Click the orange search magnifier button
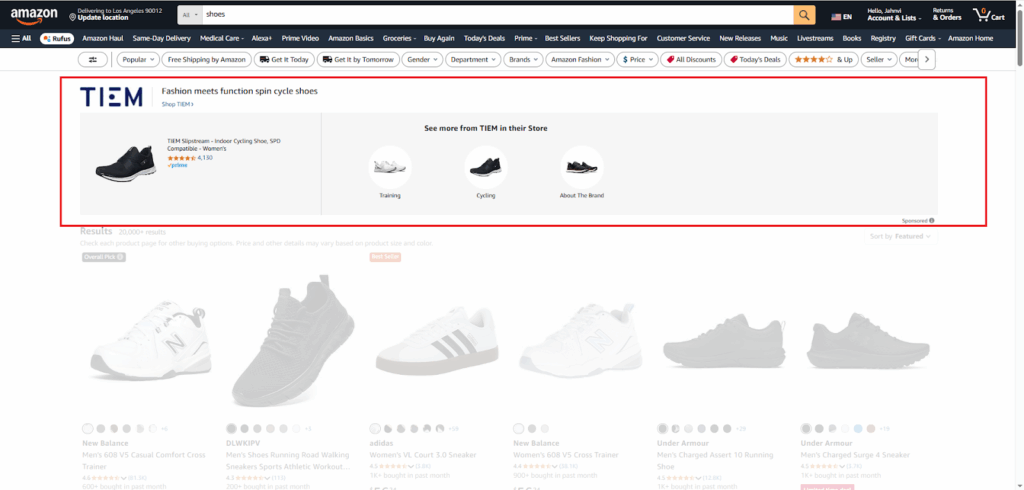Viewport: 1024px width, 490px height. click(804, 14)
